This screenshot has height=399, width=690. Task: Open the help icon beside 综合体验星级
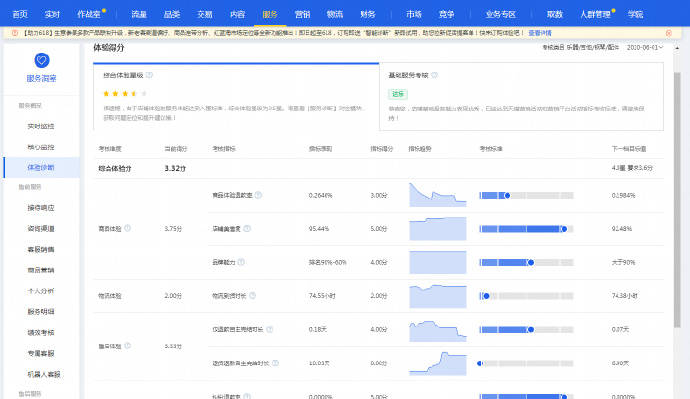pos(149,75)
